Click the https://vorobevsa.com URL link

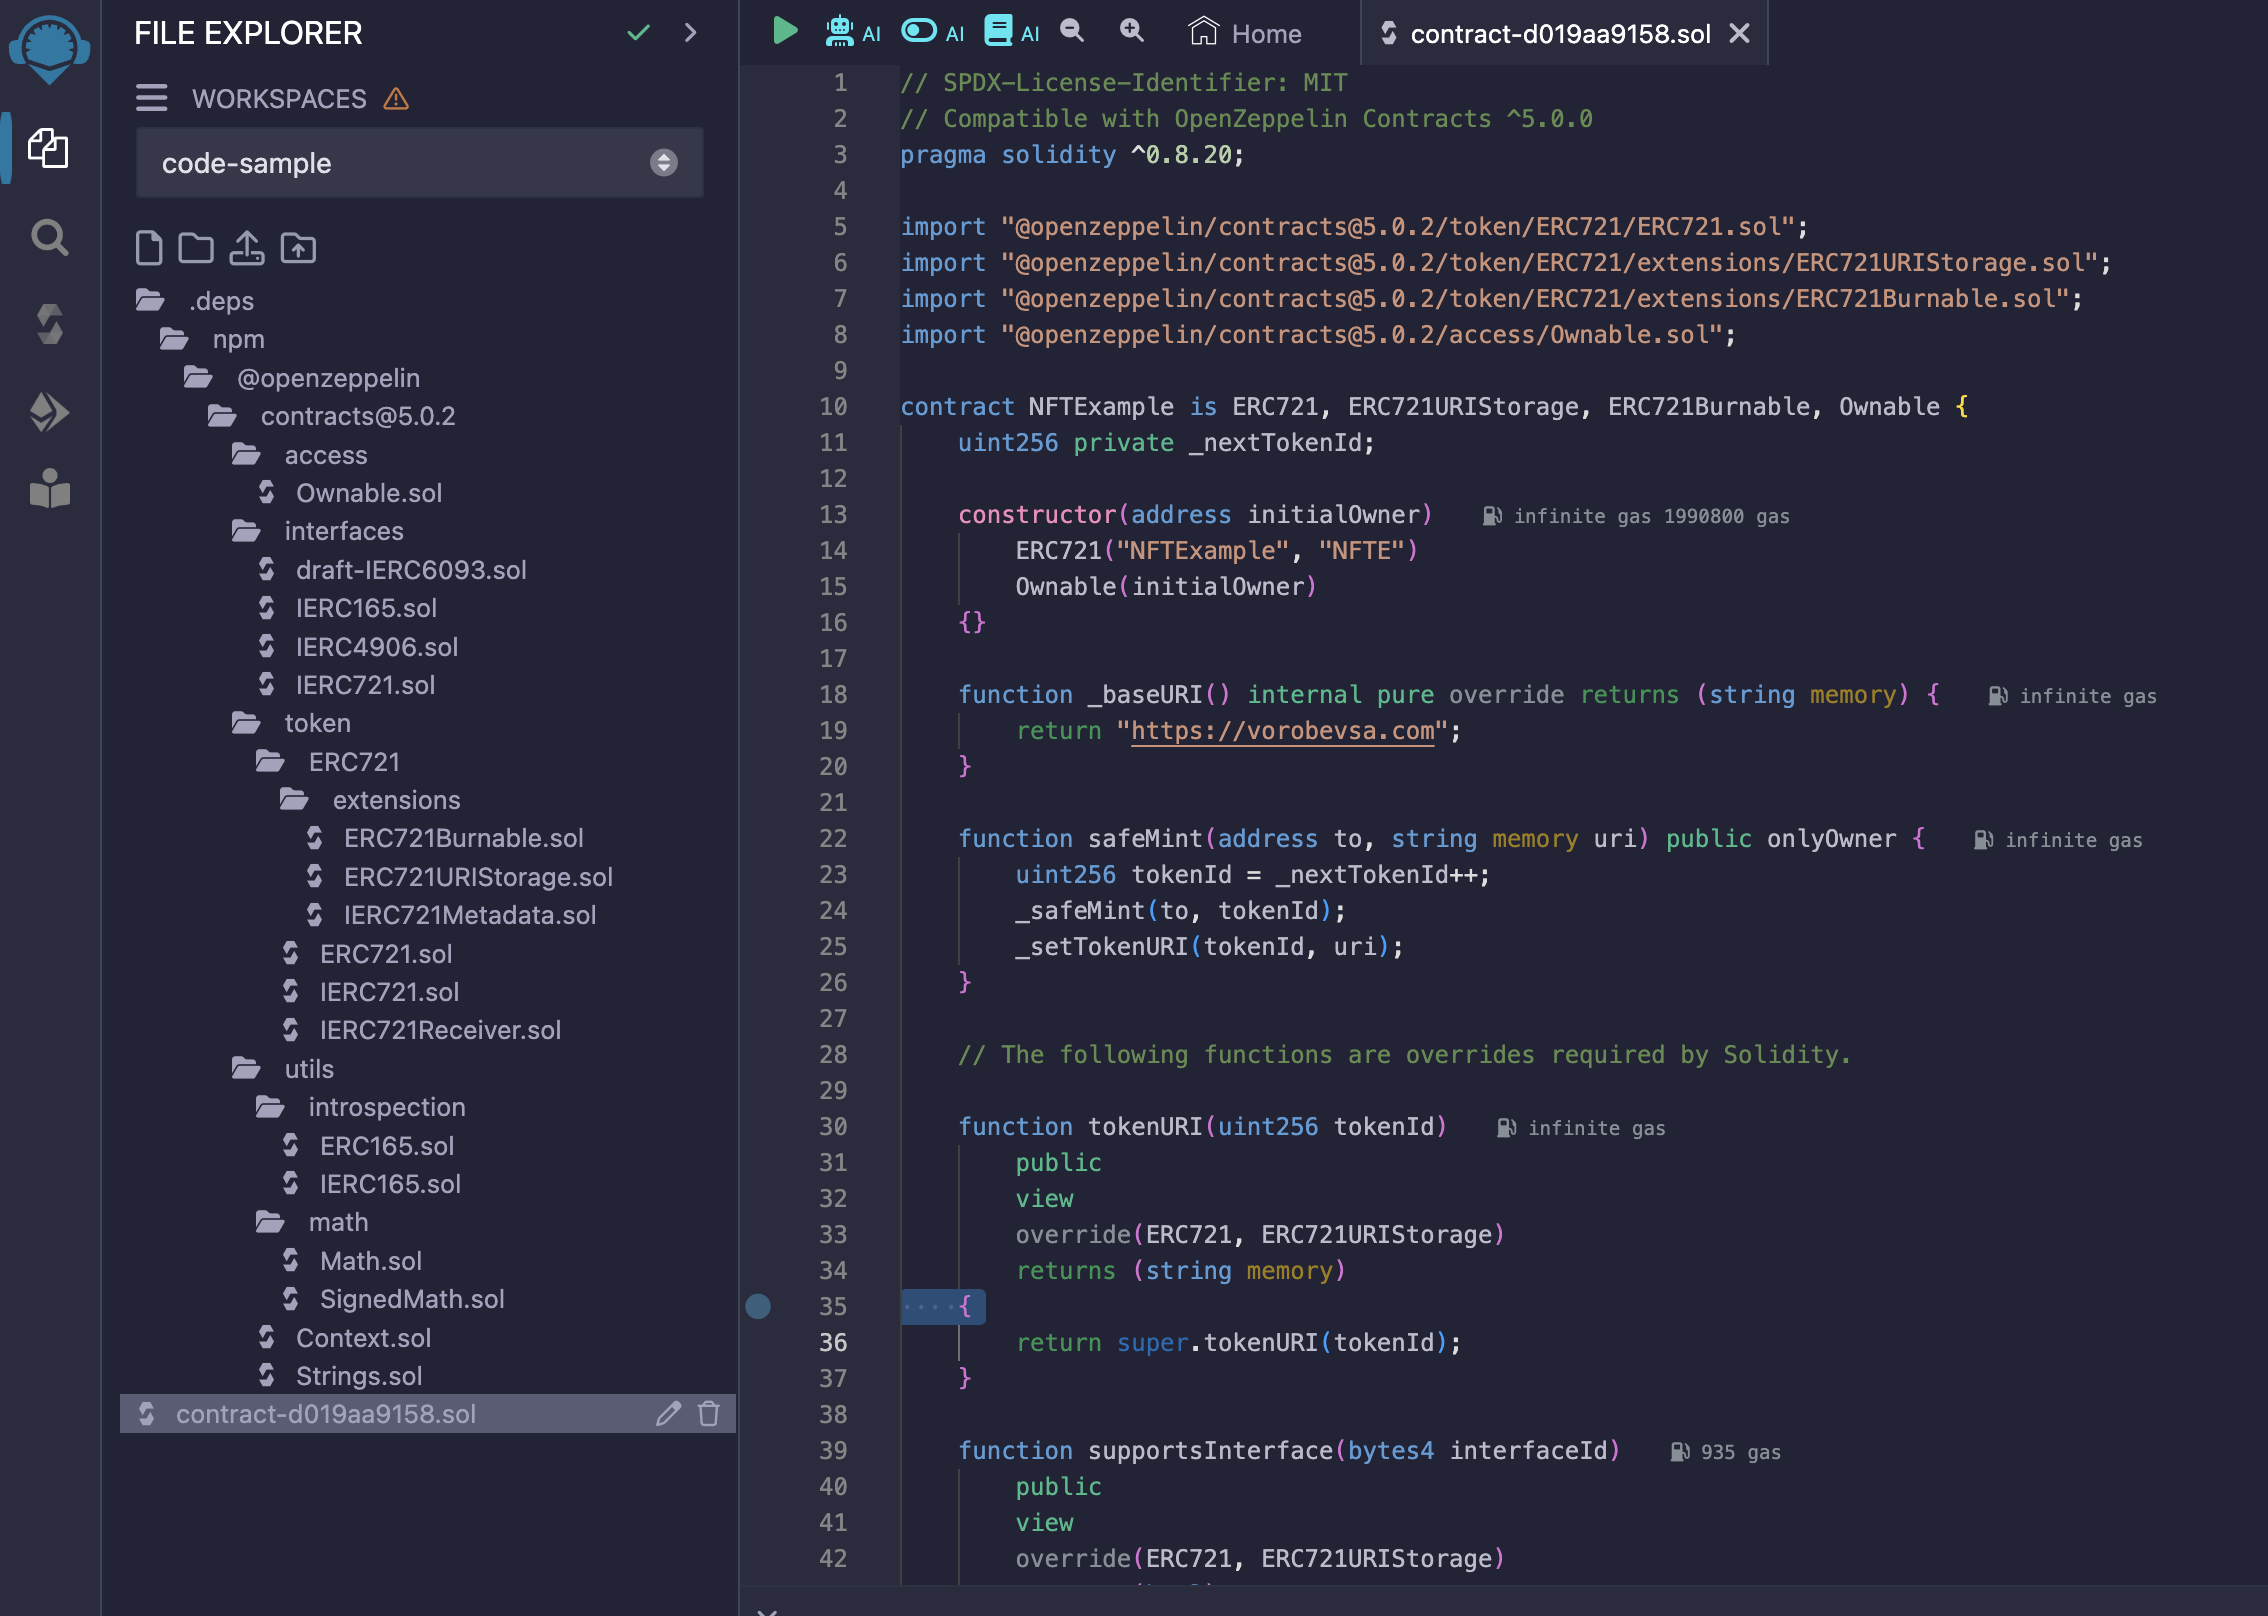tap(1285, 731)
